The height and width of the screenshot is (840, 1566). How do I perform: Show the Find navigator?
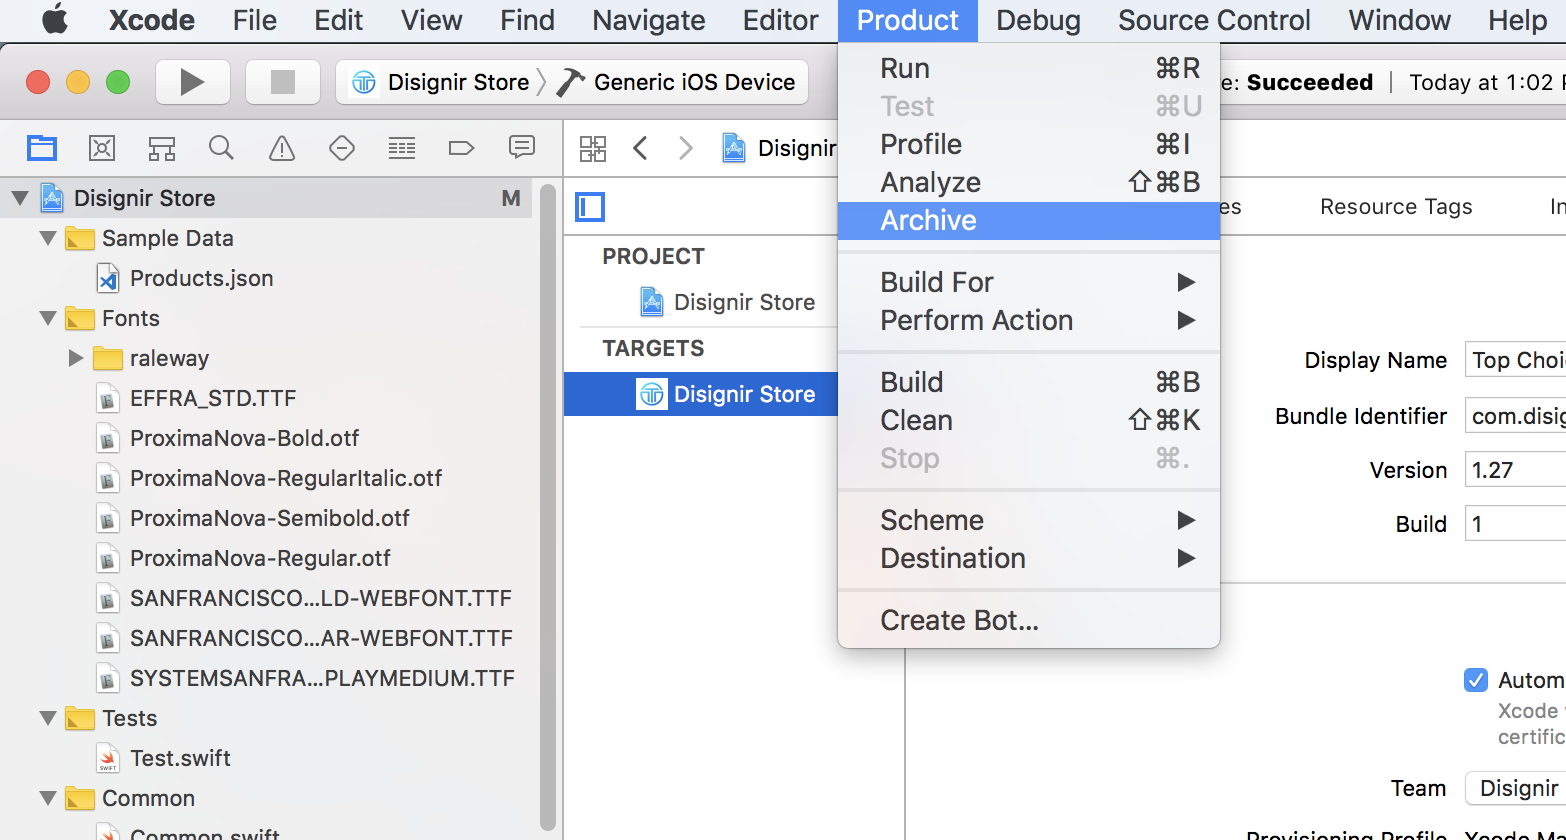coord(222,149)
